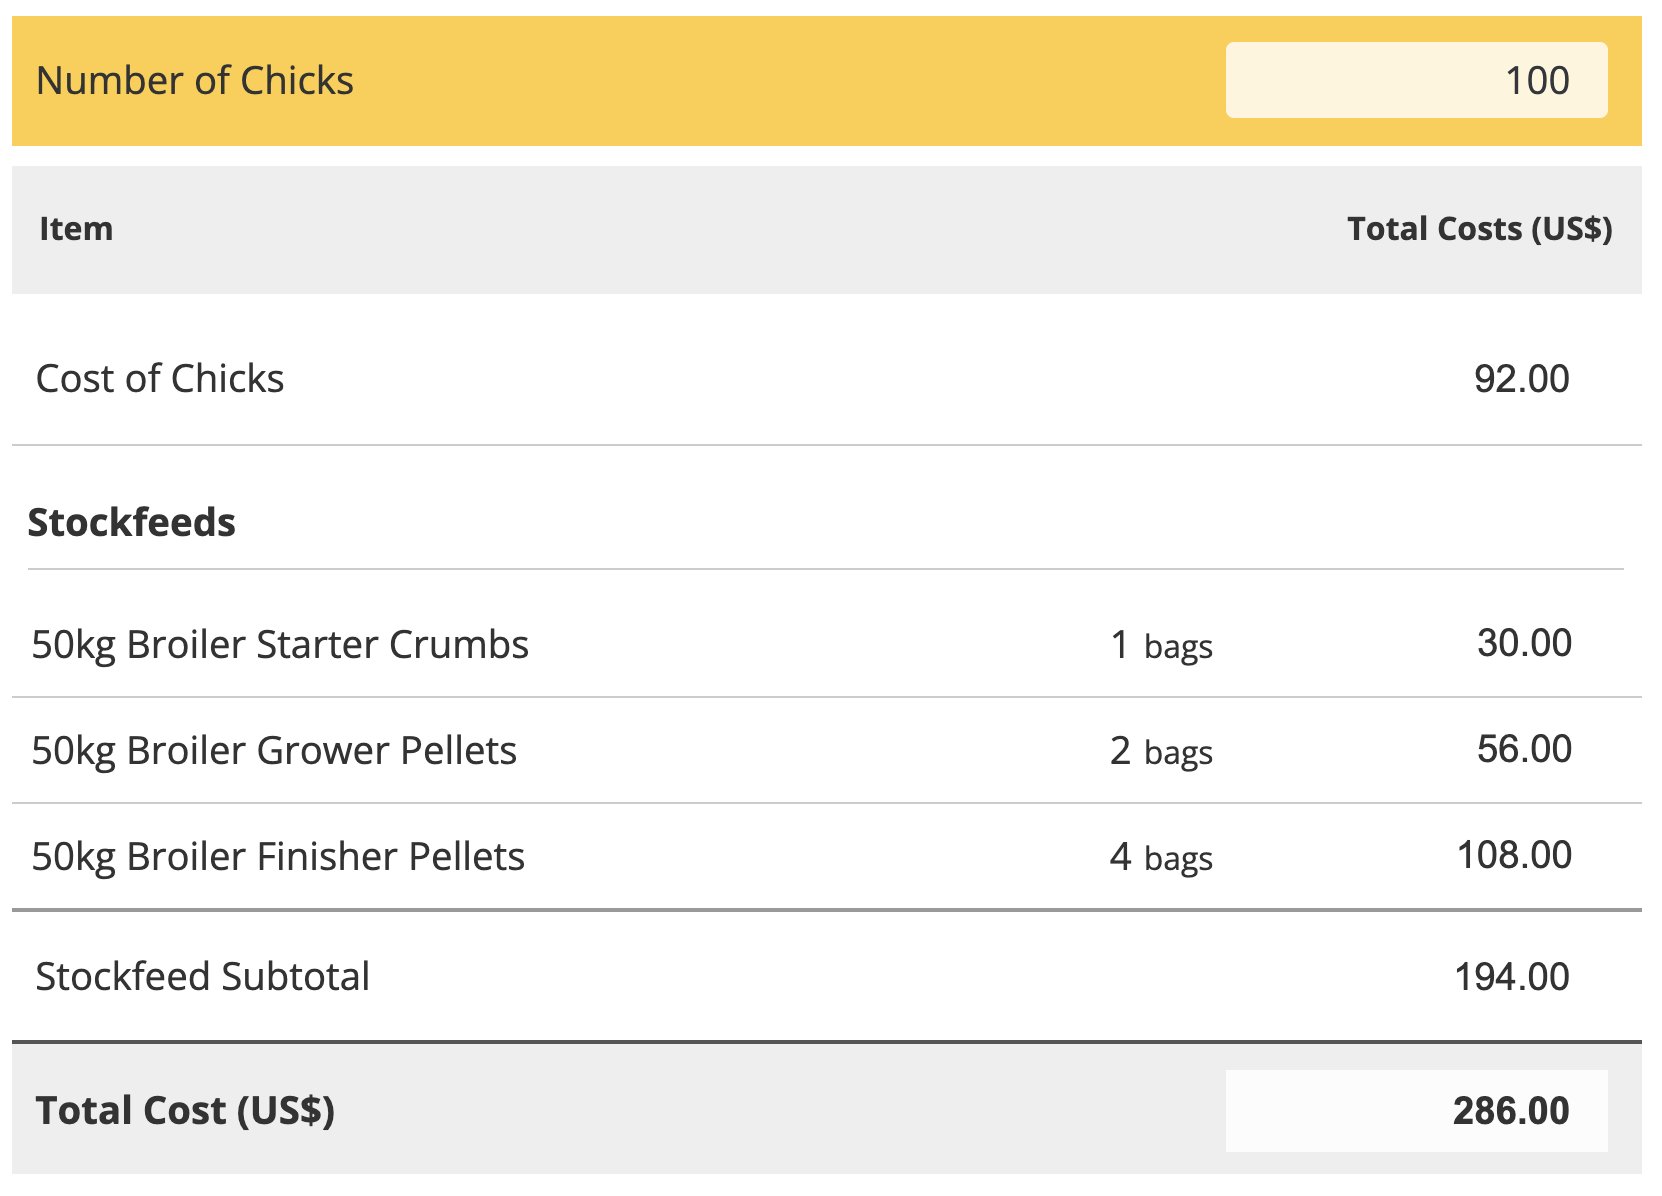
Task: Click the Stockfeed Subtotal value 194.00
Action: click(x=1512, y=977)
